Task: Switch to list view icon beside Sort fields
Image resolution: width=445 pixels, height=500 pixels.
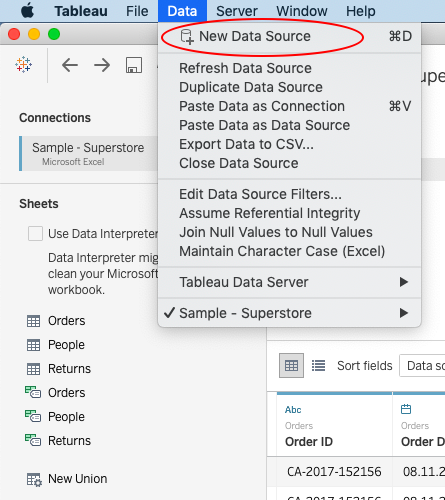Action: click(x=318, y=366)
